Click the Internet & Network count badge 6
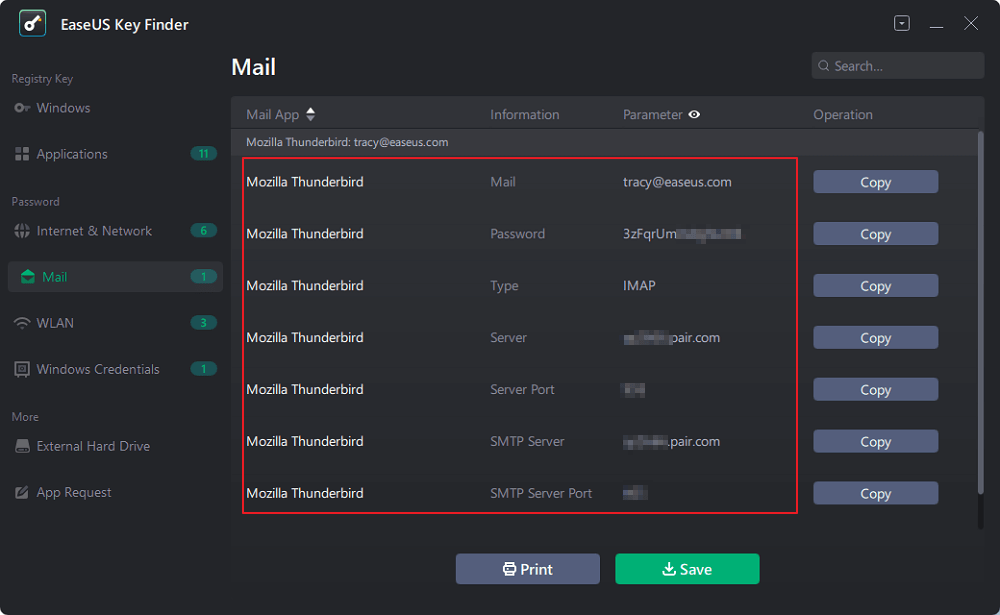This screenshot has height=615, width=1000. click(x=203, y=230)
